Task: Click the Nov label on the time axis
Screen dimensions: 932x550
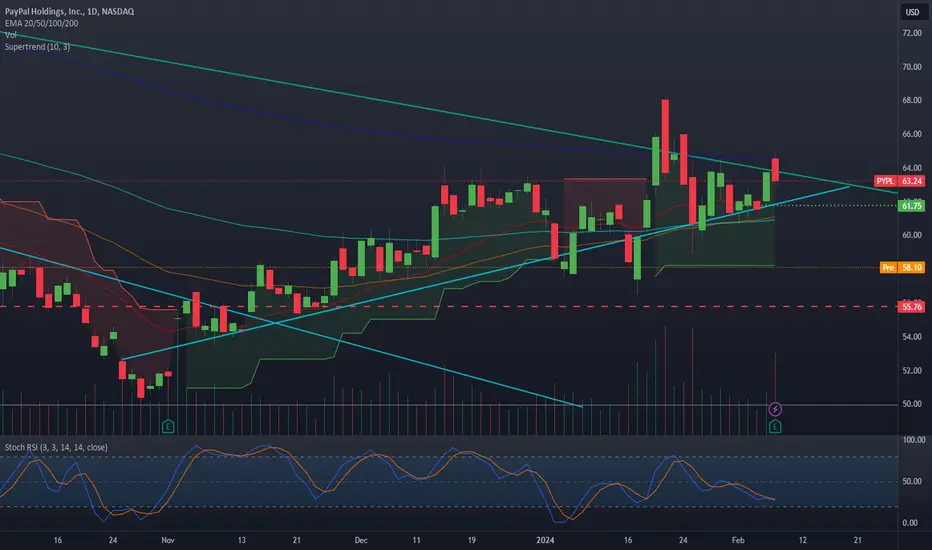Action: (x=168, y=540)
